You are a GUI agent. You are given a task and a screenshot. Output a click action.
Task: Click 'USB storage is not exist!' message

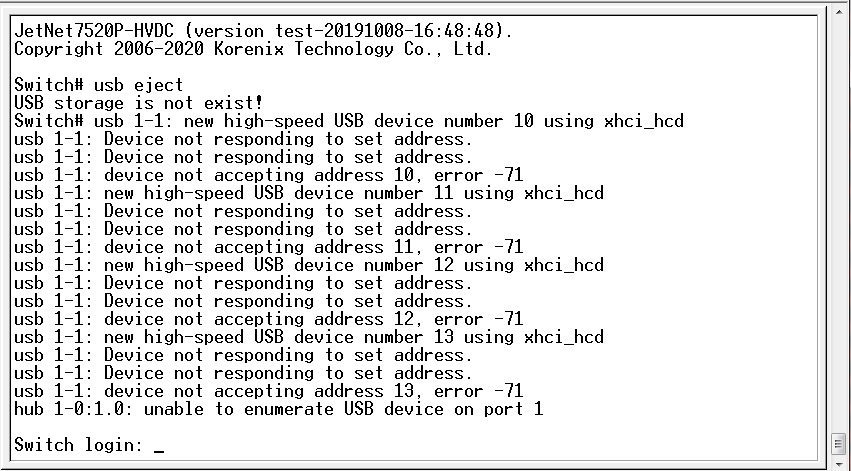[139, 102]
